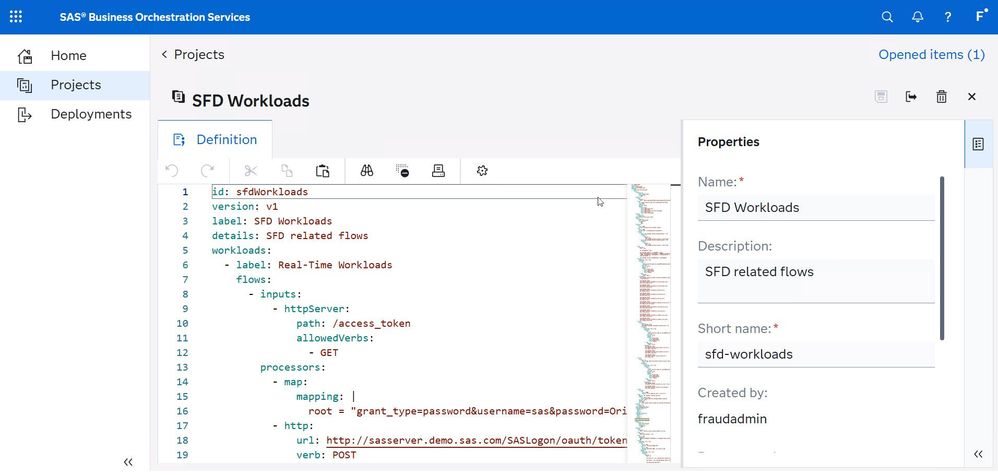Click the 'processors:' code line
The width and height of the screenshot is (998, 475).
[293, 367]
